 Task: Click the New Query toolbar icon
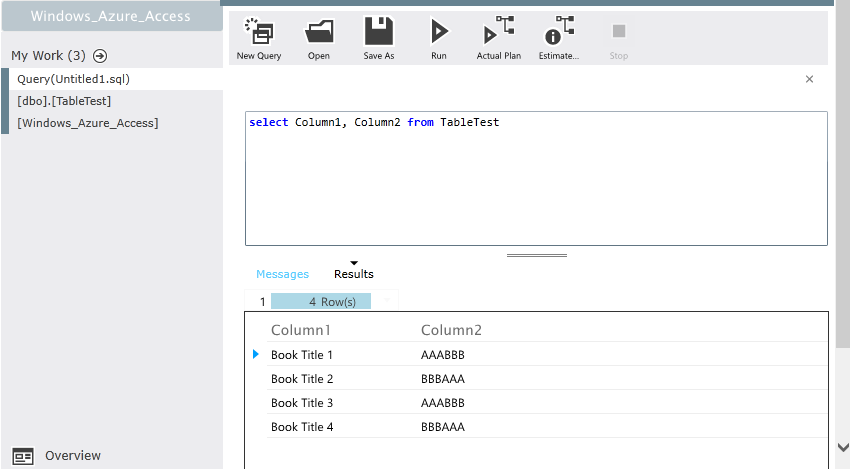(x=259, y=34)
